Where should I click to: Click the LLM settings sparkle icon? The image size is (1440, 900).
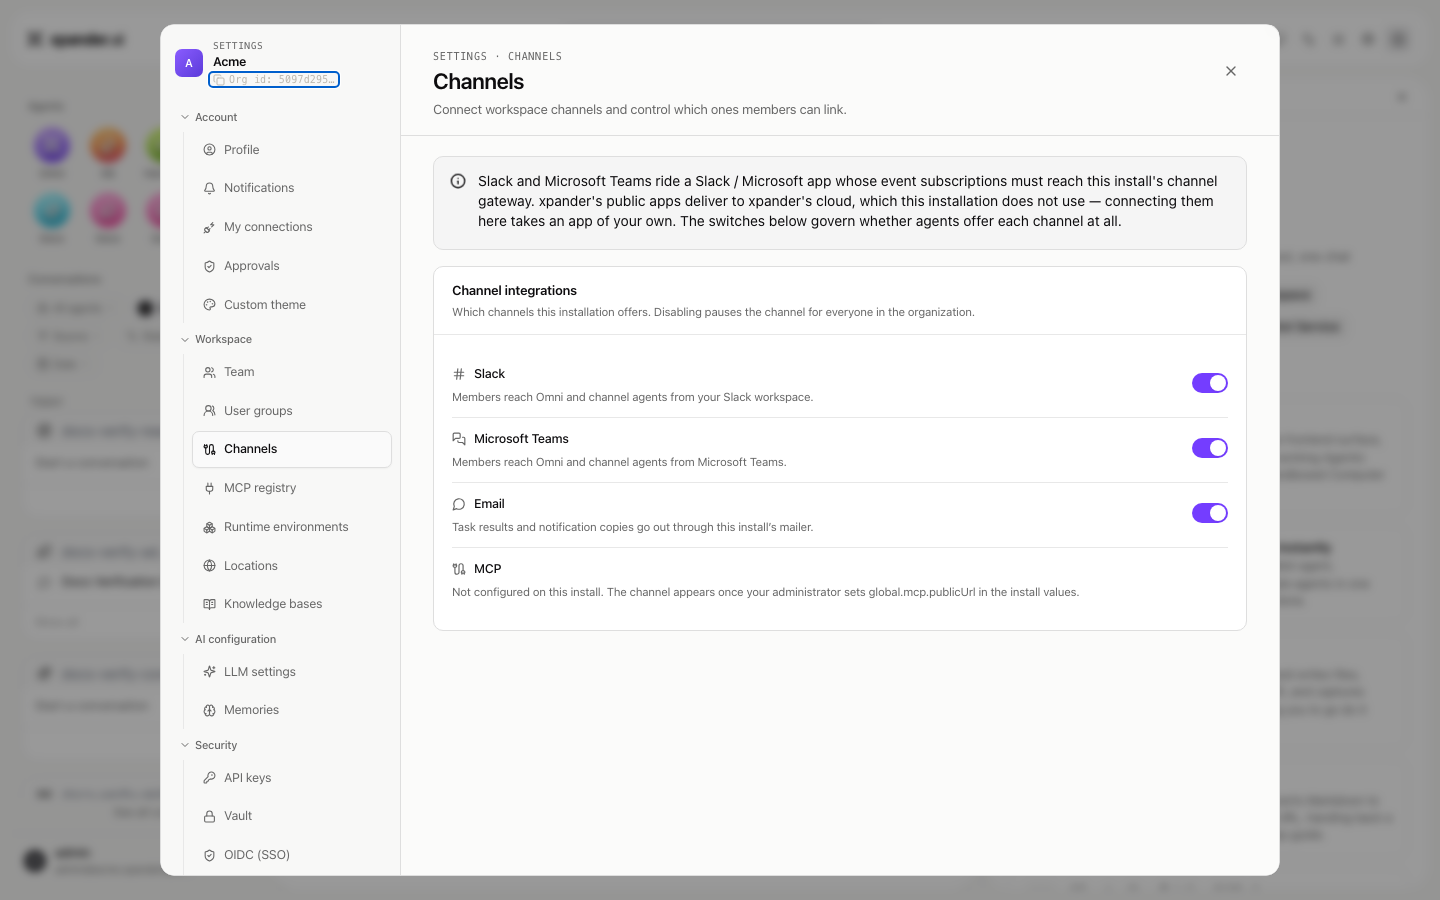click(209, 672)
